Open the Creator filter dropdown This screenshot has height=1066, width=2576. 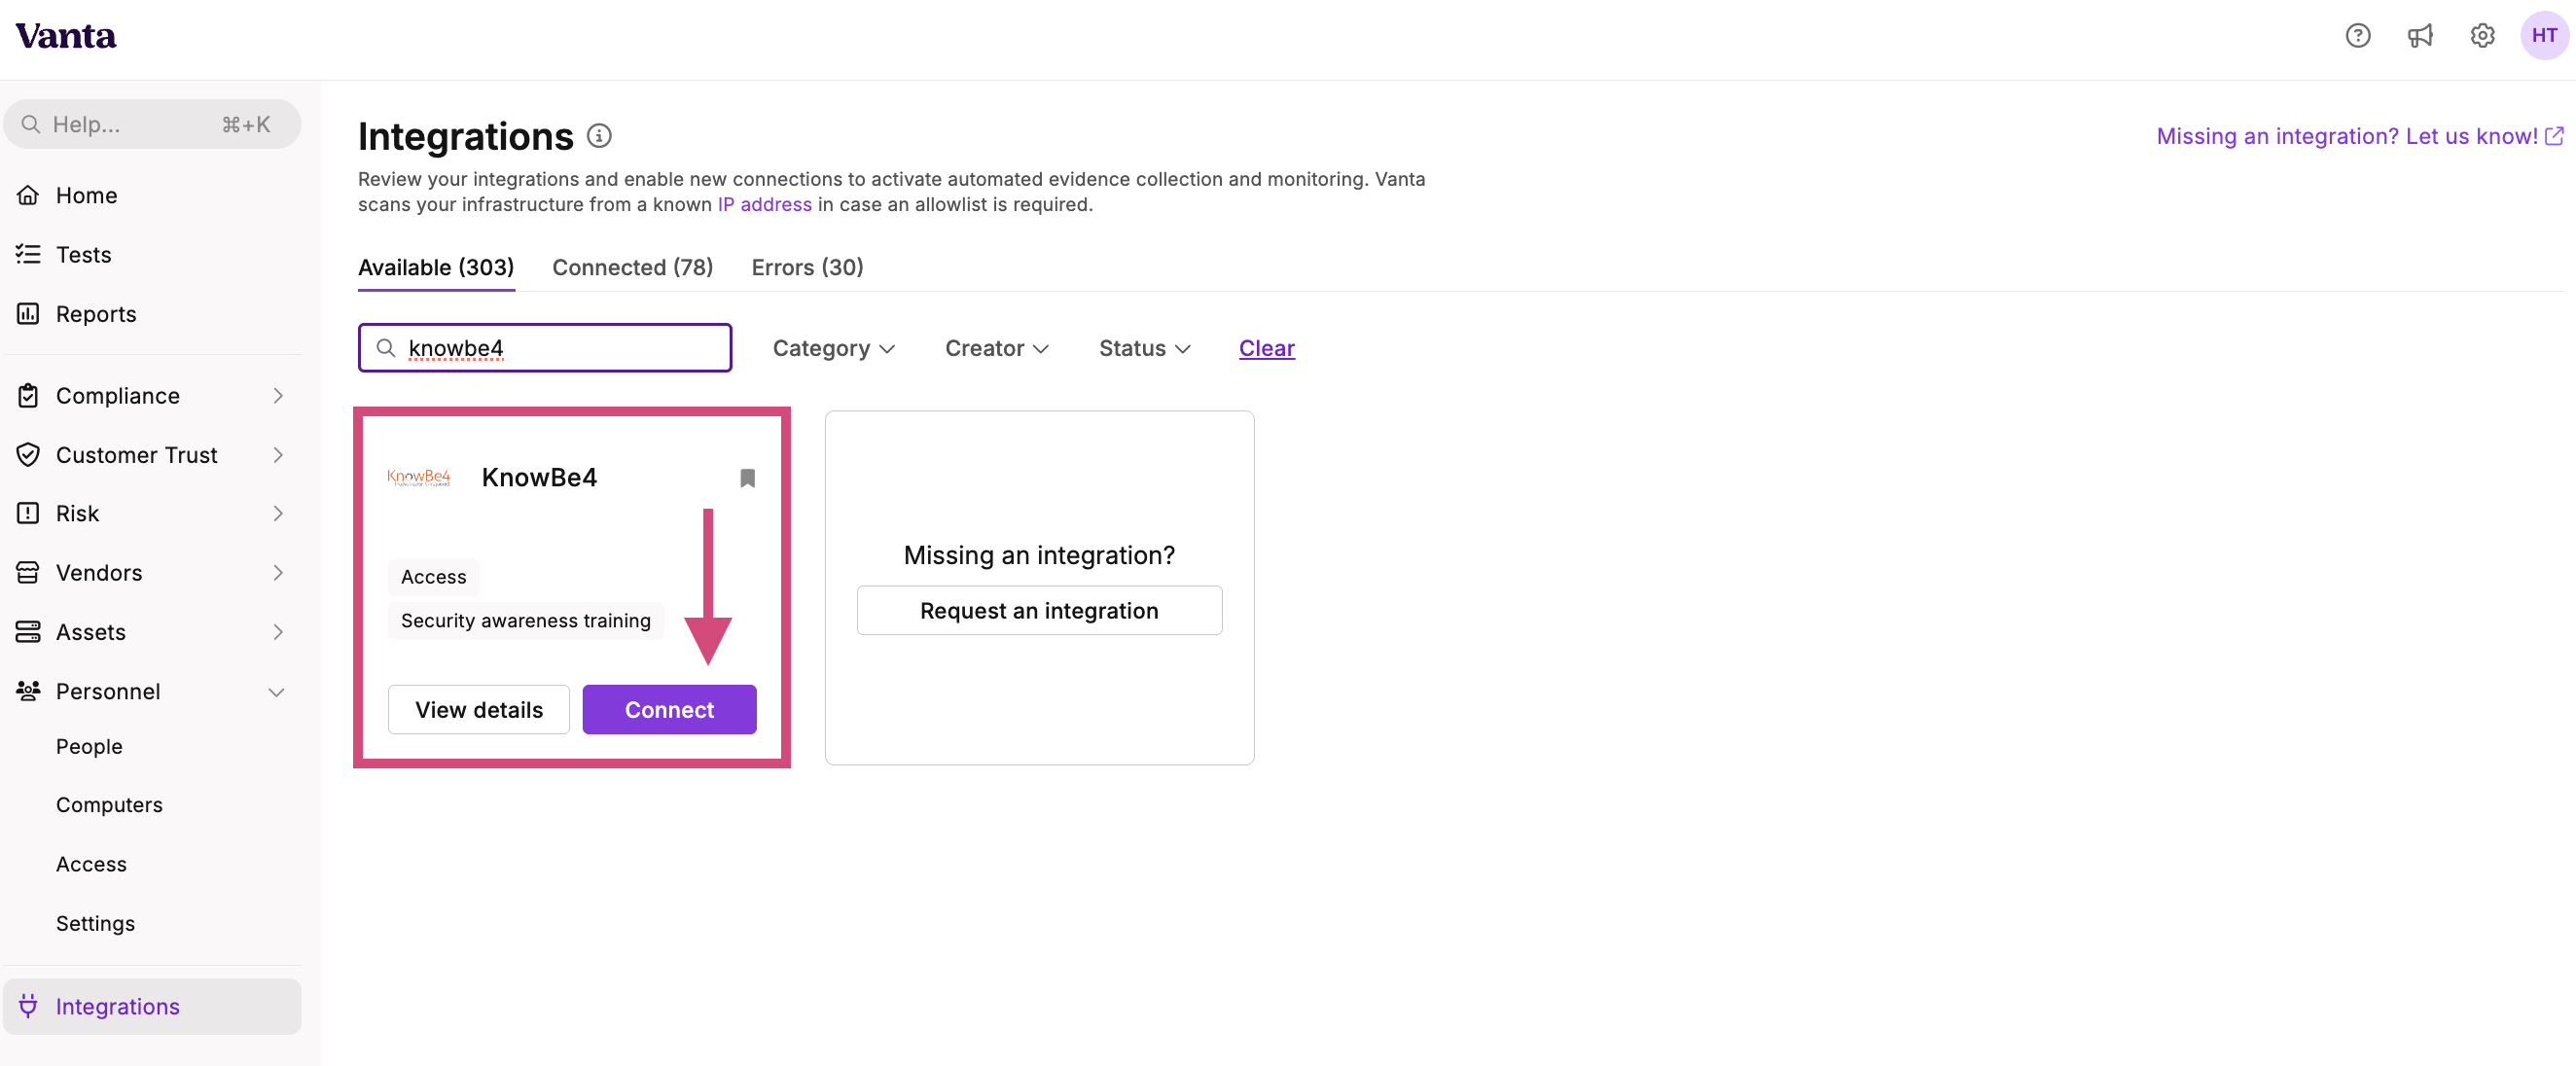(997, 348)
